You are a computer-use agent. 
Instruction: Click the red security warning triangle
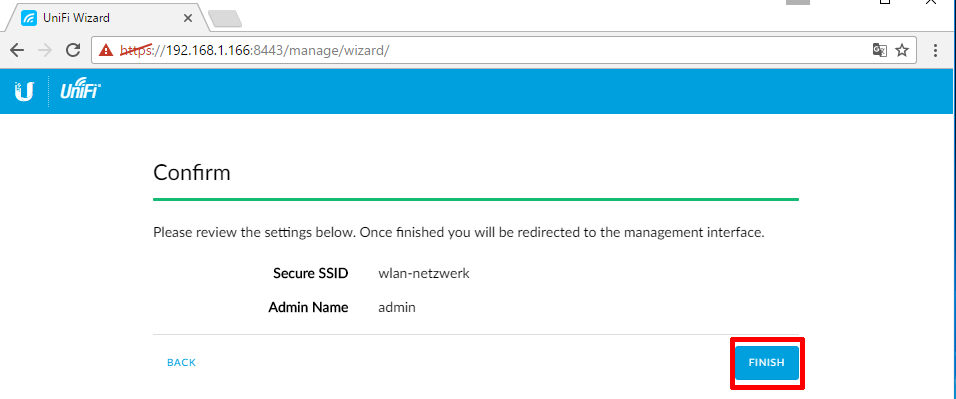tap(107, 50)
